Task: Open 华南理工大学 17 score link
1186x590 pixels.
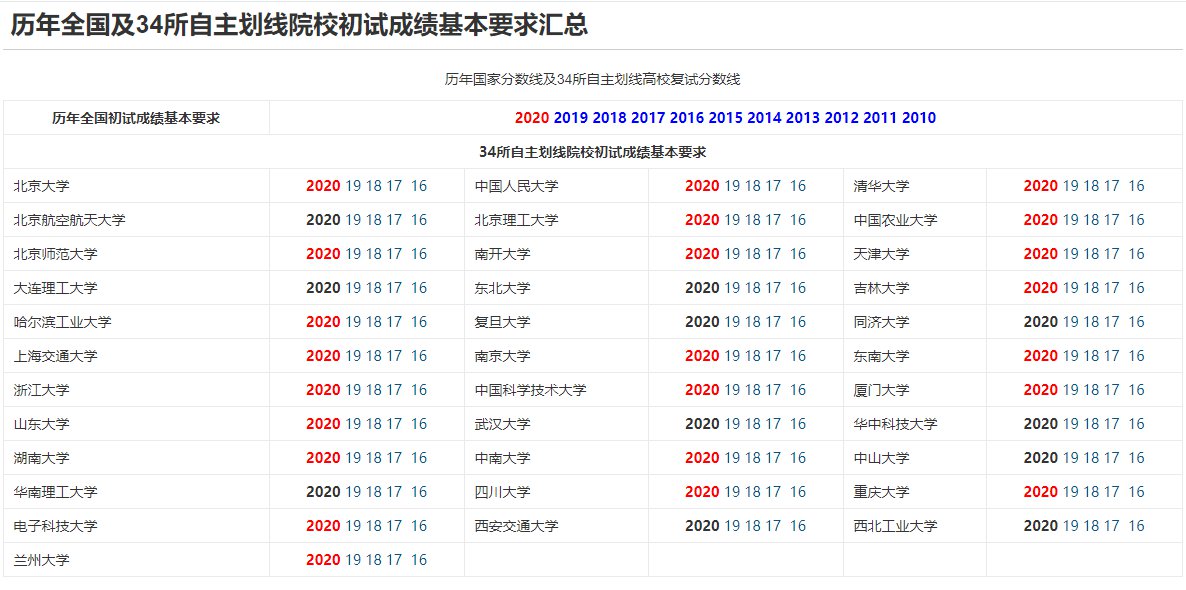Action: 394,492
